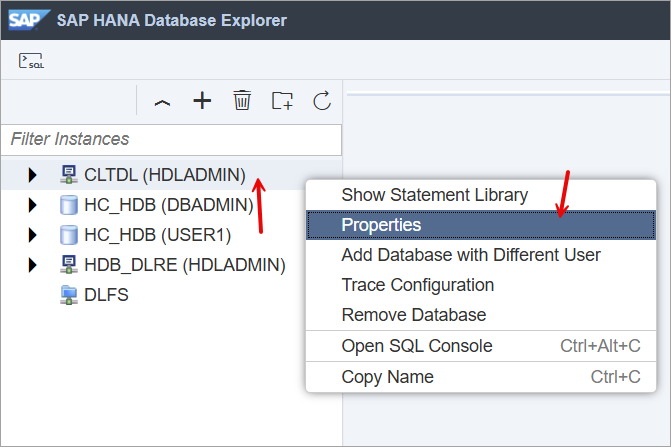The width and height of the screenshot is (671, 447).
Task: Expand the CLTDL (HDLADMIN) node
Action: point(33,175)
